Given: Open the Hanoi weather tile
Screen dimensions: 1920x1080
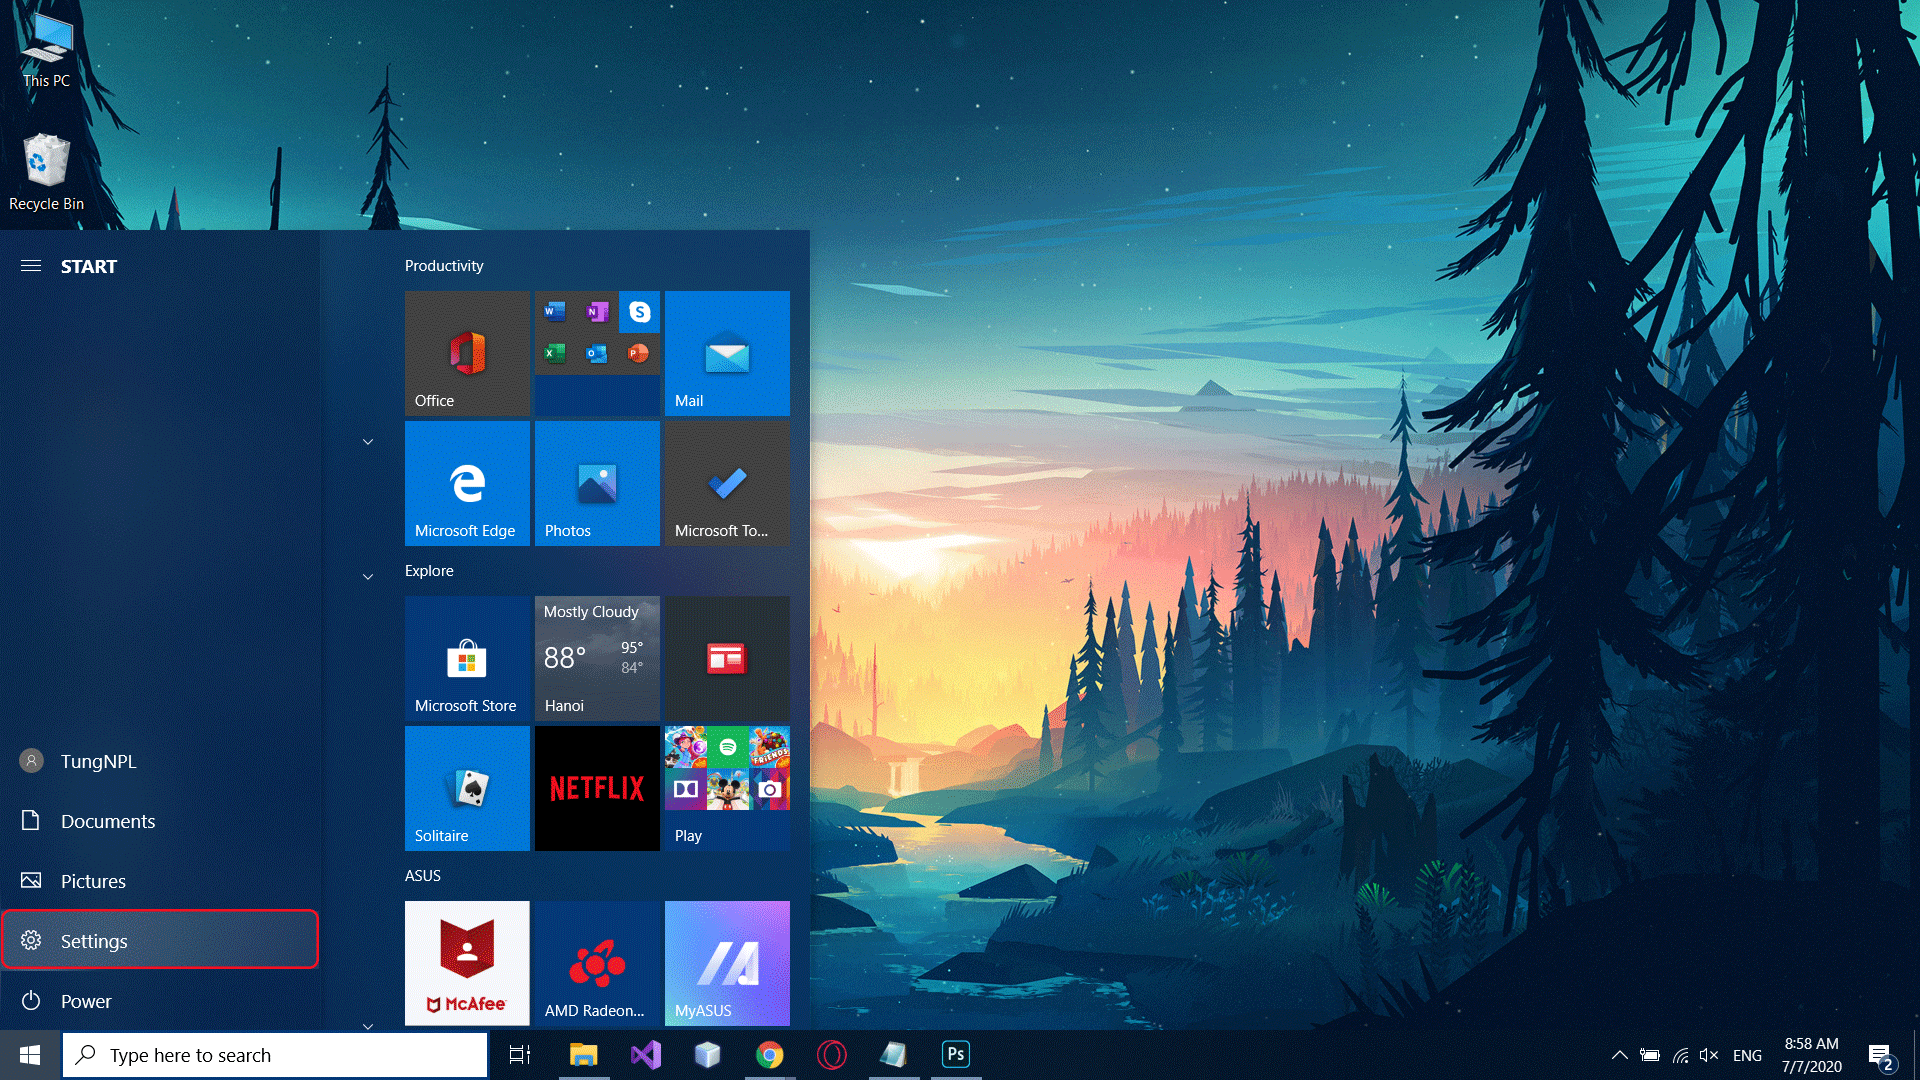Looking at the screenshot, I should (597, 658).
